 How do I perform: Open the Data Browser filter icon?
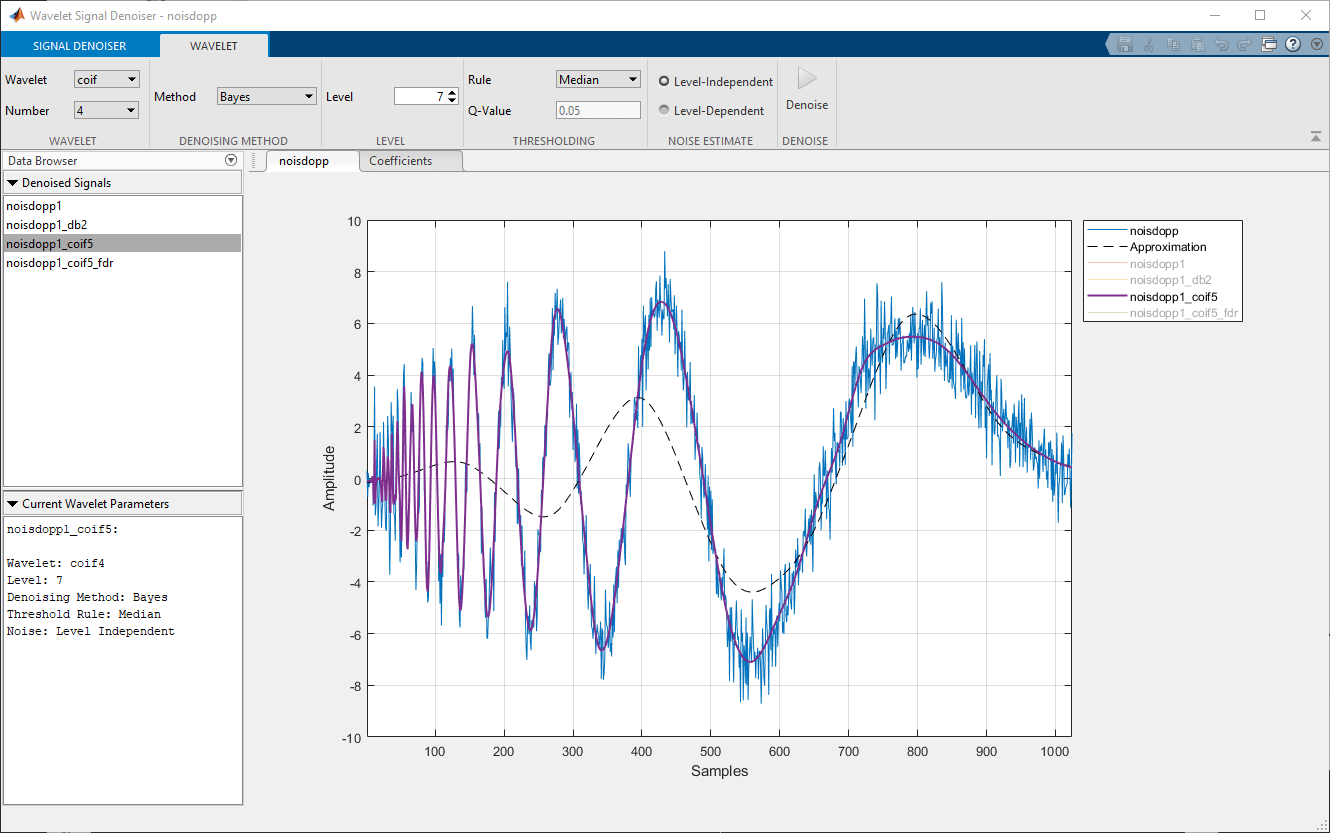[231, 160]
